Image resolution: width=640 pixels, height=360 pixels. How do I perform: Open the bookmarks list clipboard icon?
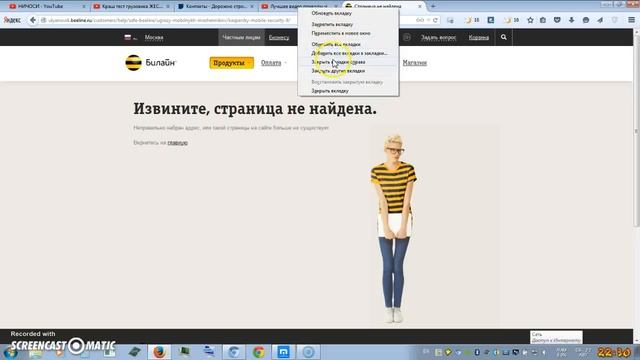tap(543, 20)
